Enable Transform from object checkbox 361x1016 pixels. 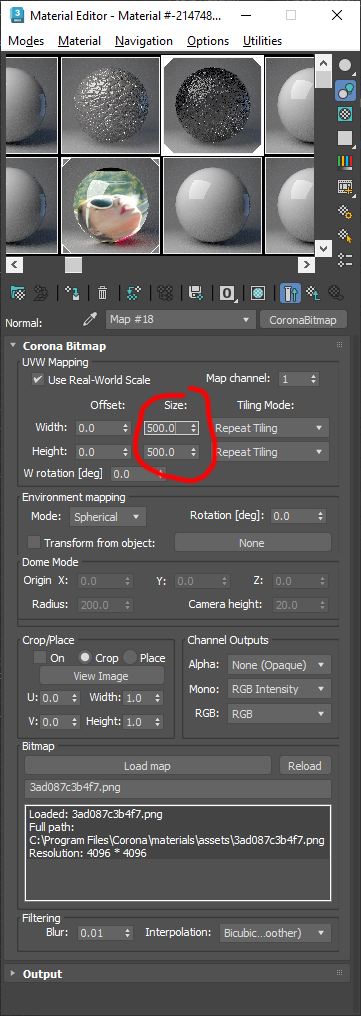coord(34,543)
